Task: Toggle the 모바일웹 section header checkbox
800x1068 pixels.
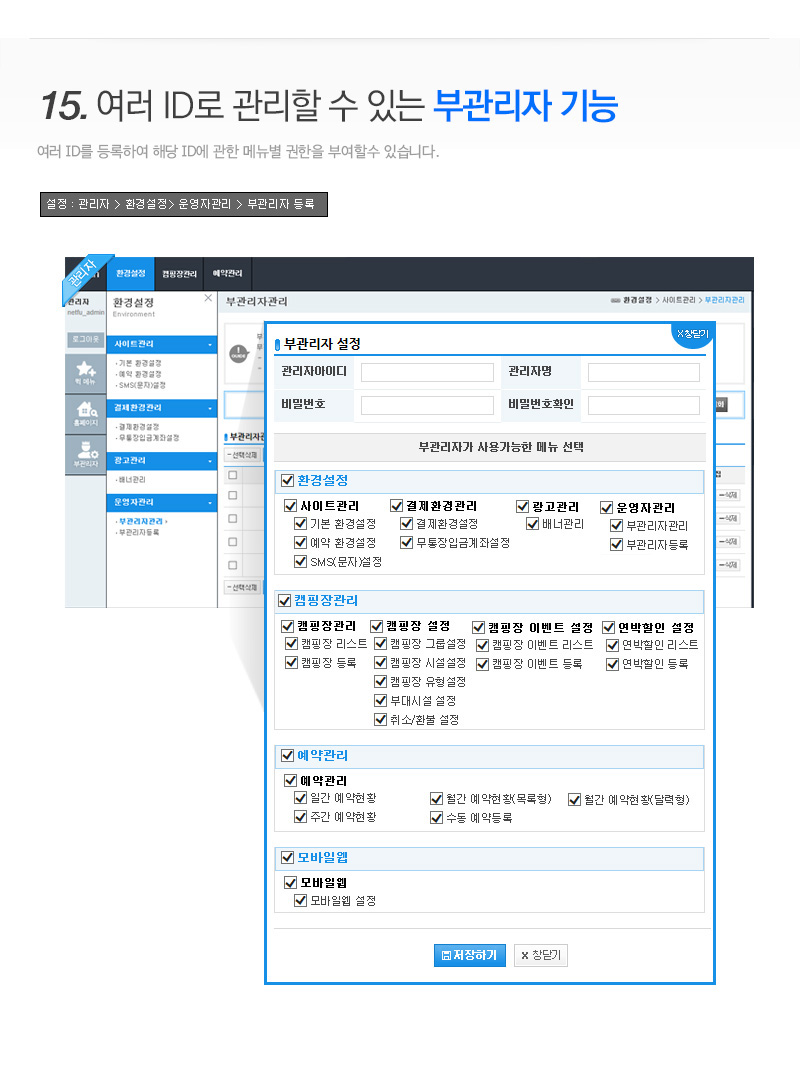Action: click(x=287, y=858)
